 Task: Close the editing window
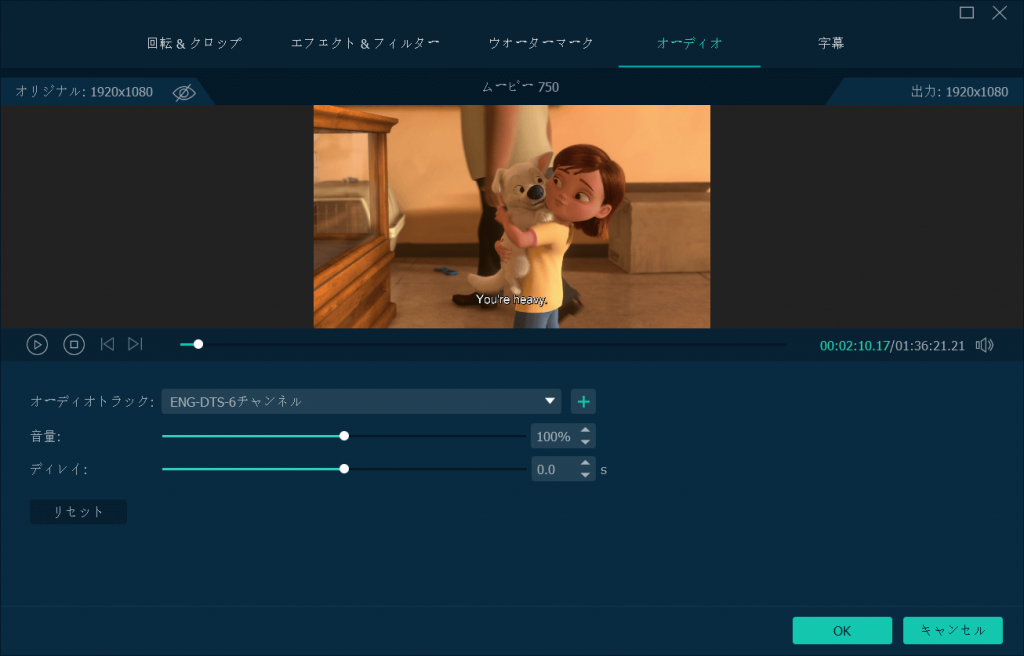coord(999,13)
